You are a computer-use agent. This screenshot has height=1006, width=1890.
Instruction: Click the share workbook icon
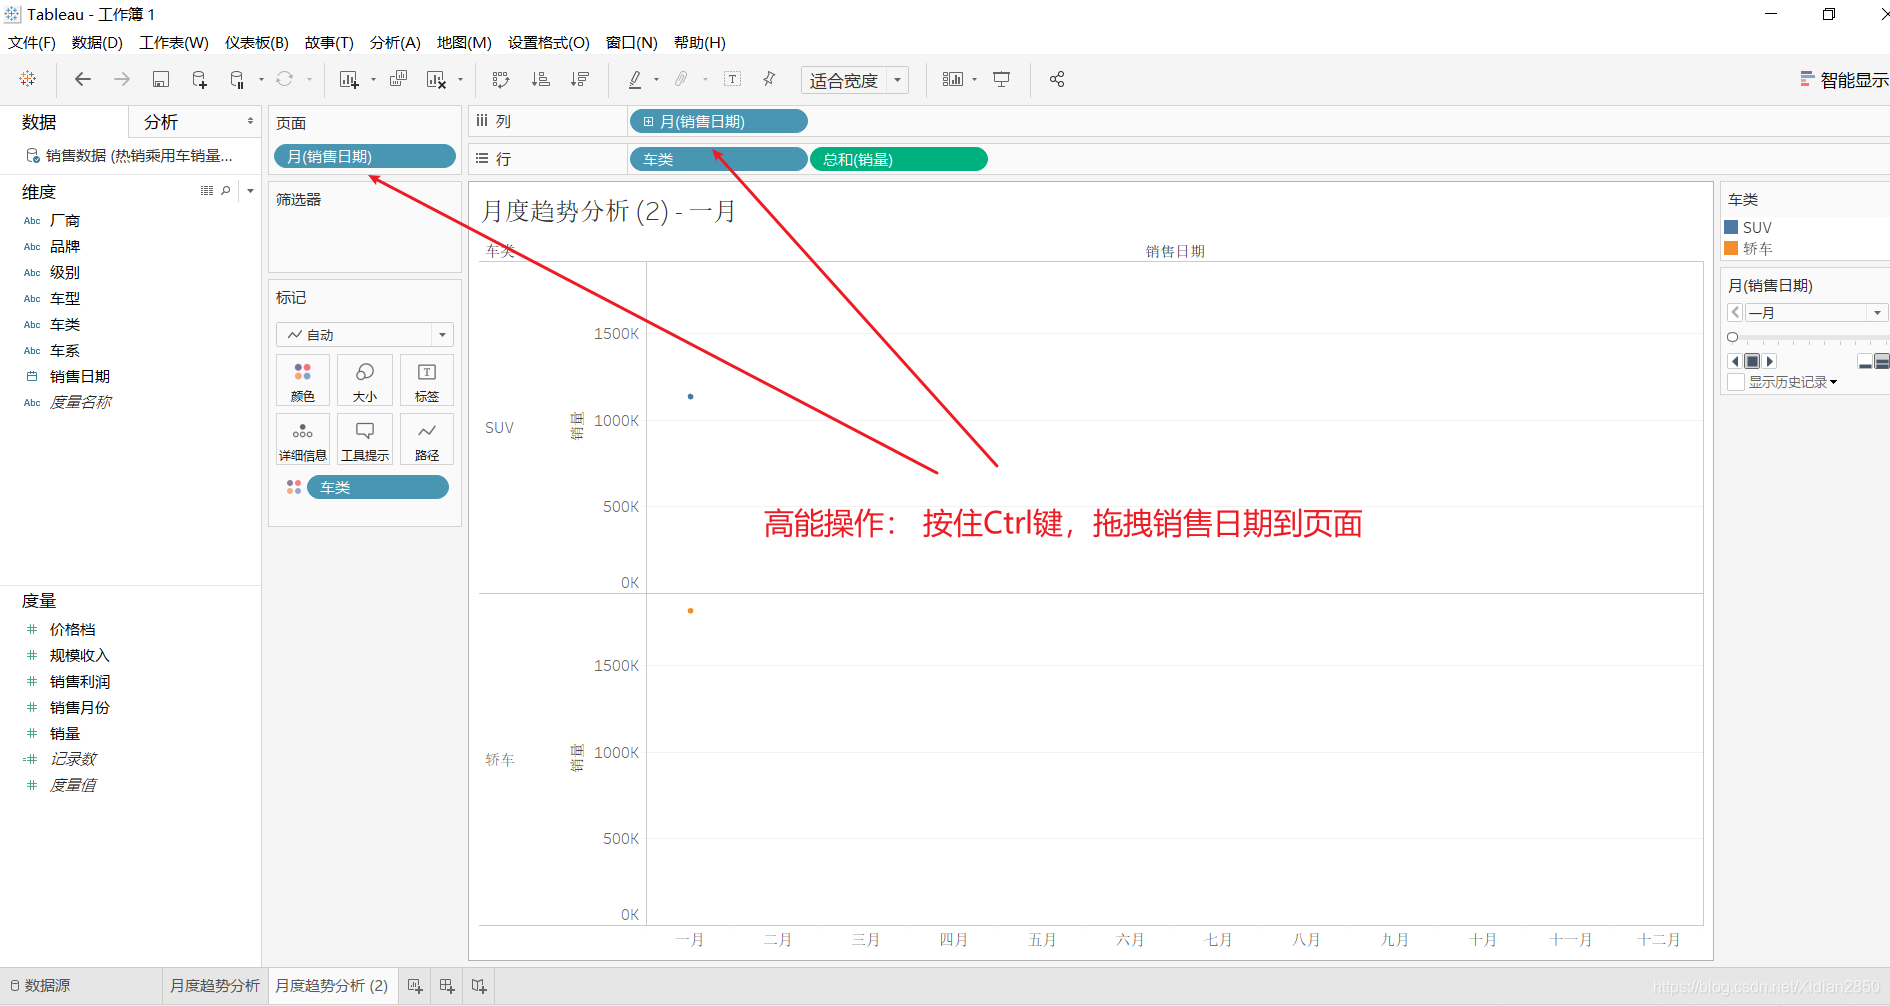click(x=1057, y=79)
